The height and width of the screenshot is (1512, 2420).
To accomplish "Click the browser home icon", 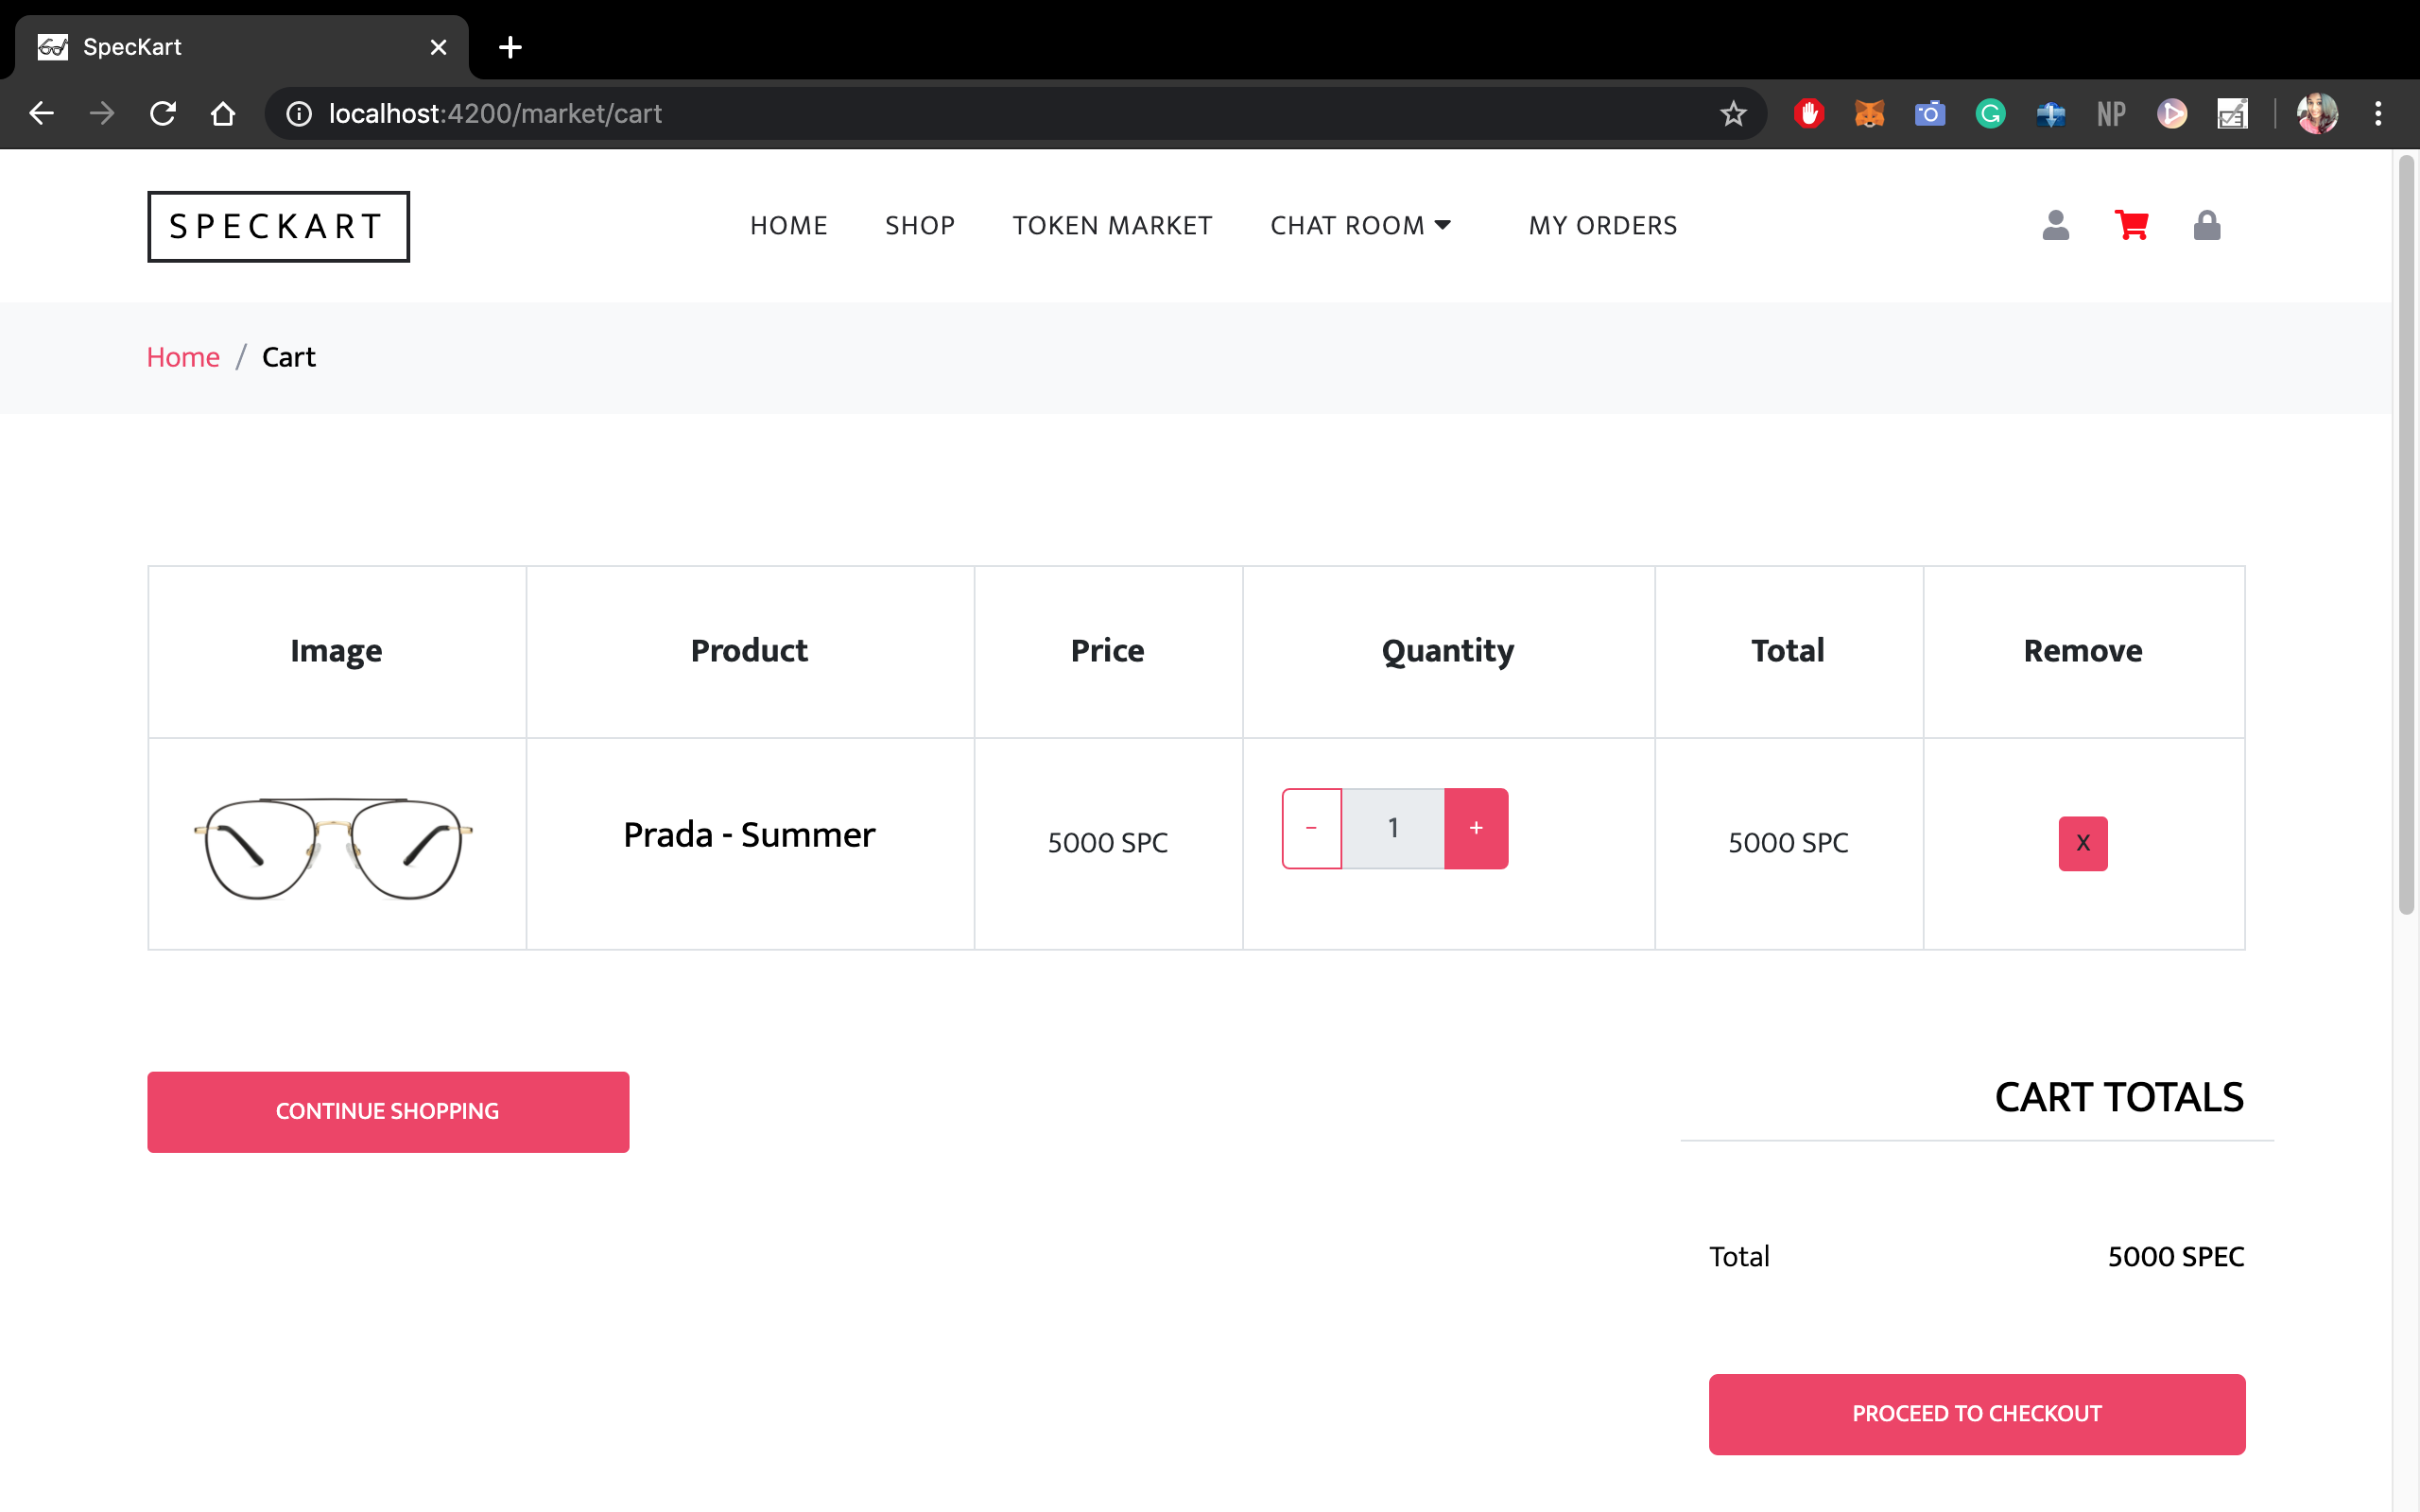I will tap(223, 114).
